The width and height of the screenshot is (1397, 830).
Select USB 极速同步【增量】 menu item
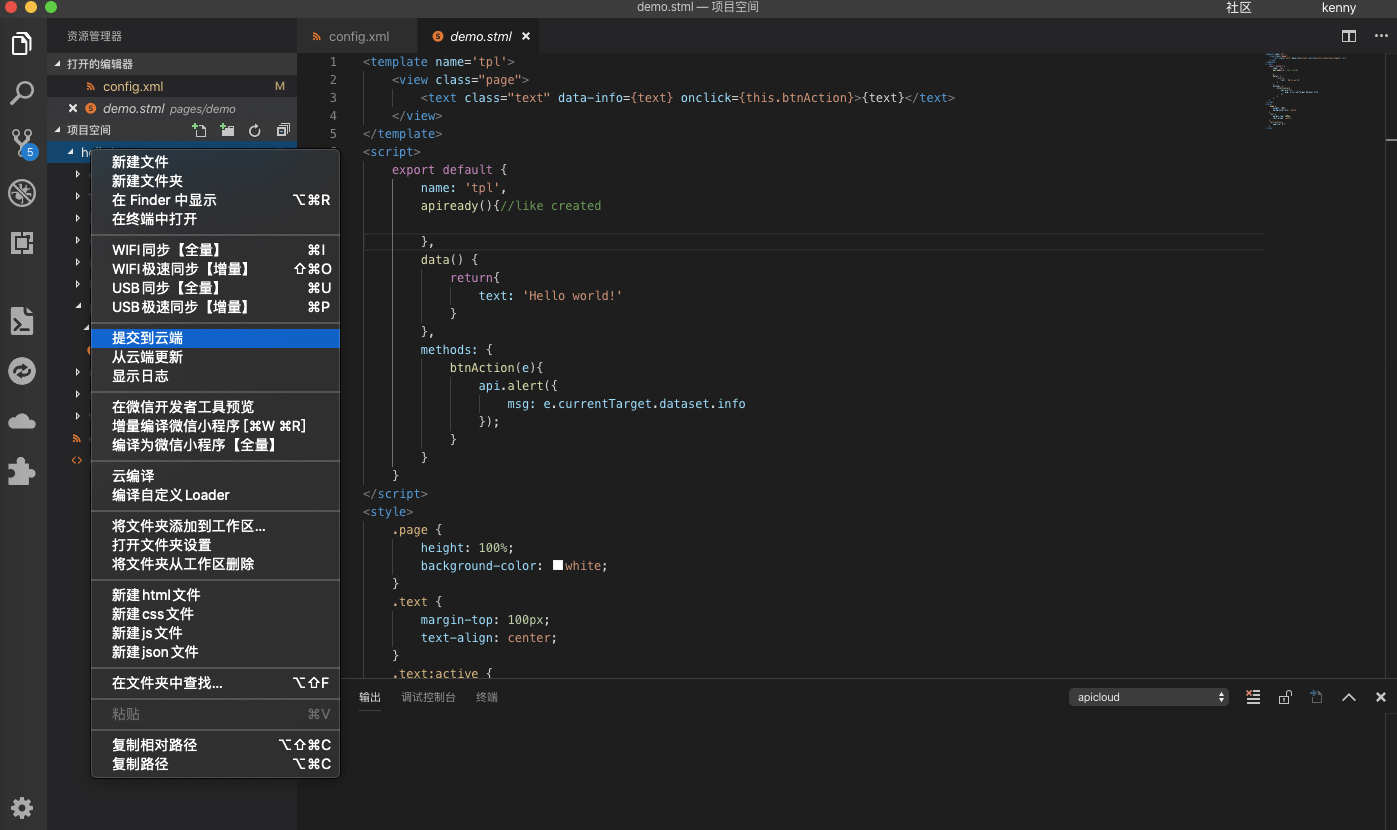tap(215, 307)
